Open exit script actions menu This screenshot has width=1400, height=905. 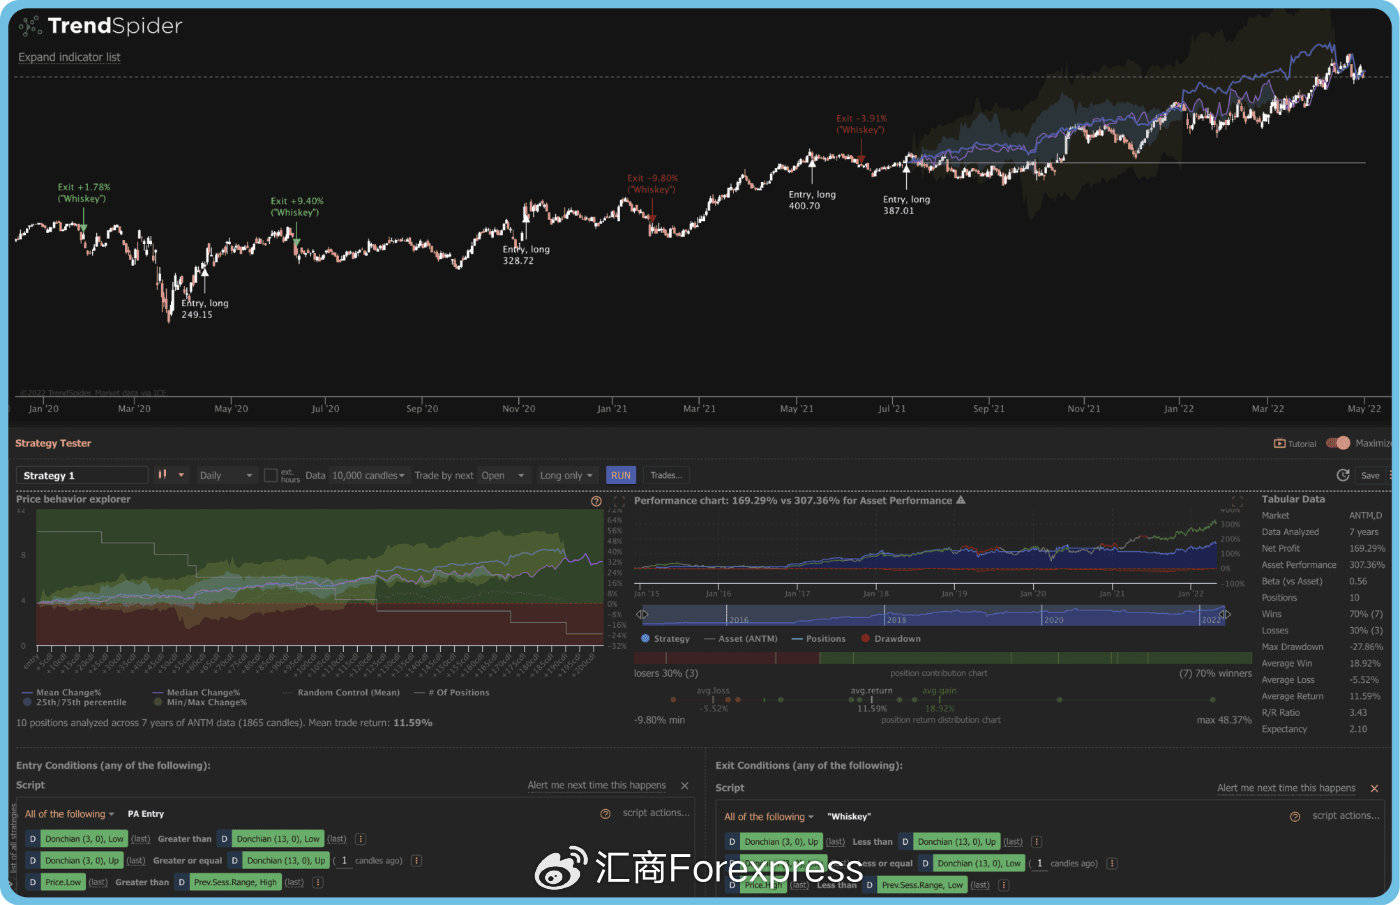click(x=1346, y=816)
